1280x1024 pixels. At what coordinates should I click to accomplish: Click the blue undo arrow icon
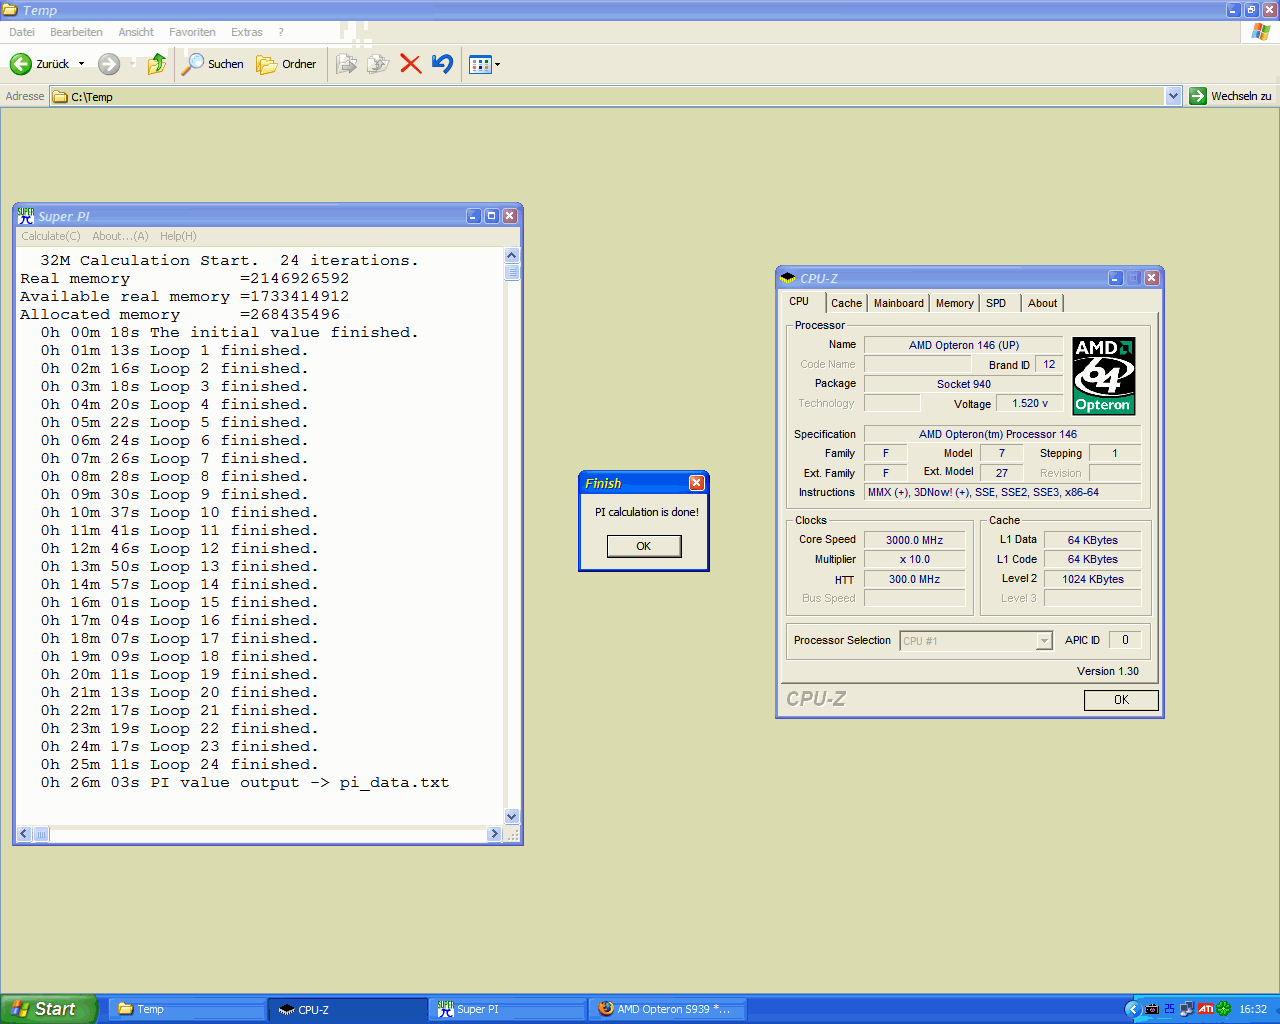pyautogui.click(x=442, y=64)
